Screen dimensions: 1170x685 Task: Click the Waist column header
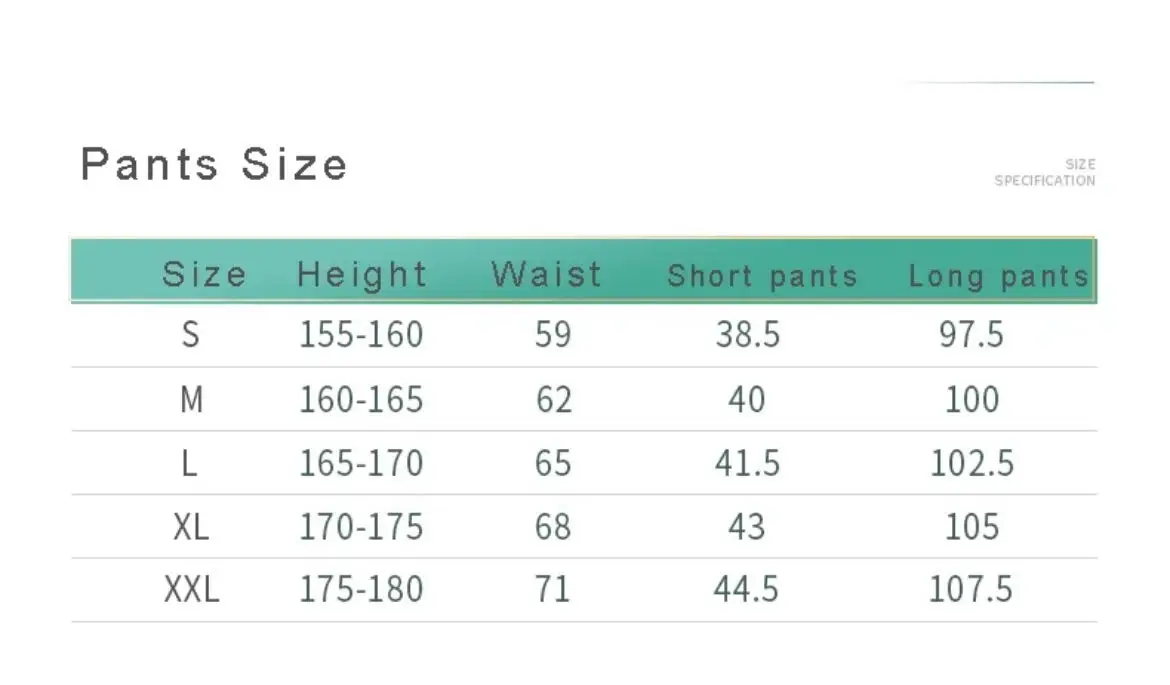coord(546,274)
